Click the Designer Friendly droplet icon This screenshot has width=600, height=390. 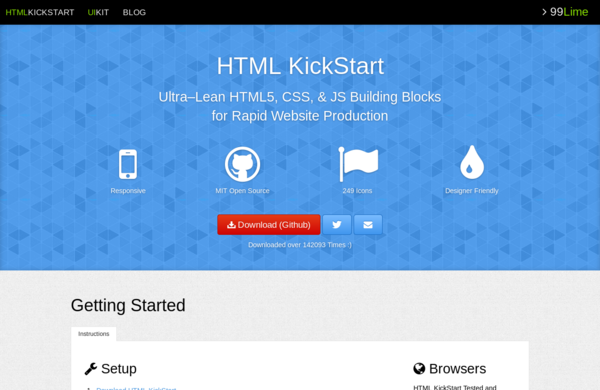(472, 162)
